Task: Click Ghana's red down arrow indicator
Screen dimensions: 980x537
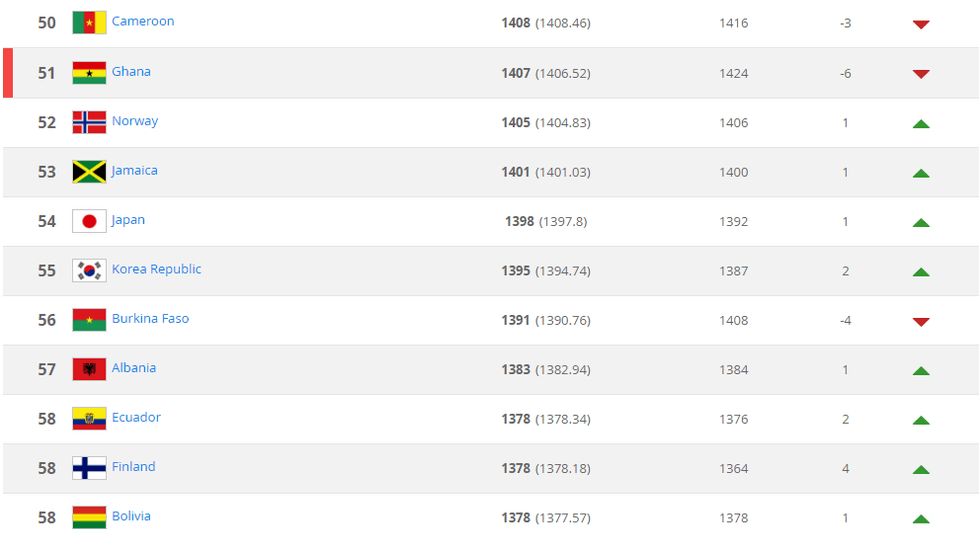Action: [x=921, y=74]
